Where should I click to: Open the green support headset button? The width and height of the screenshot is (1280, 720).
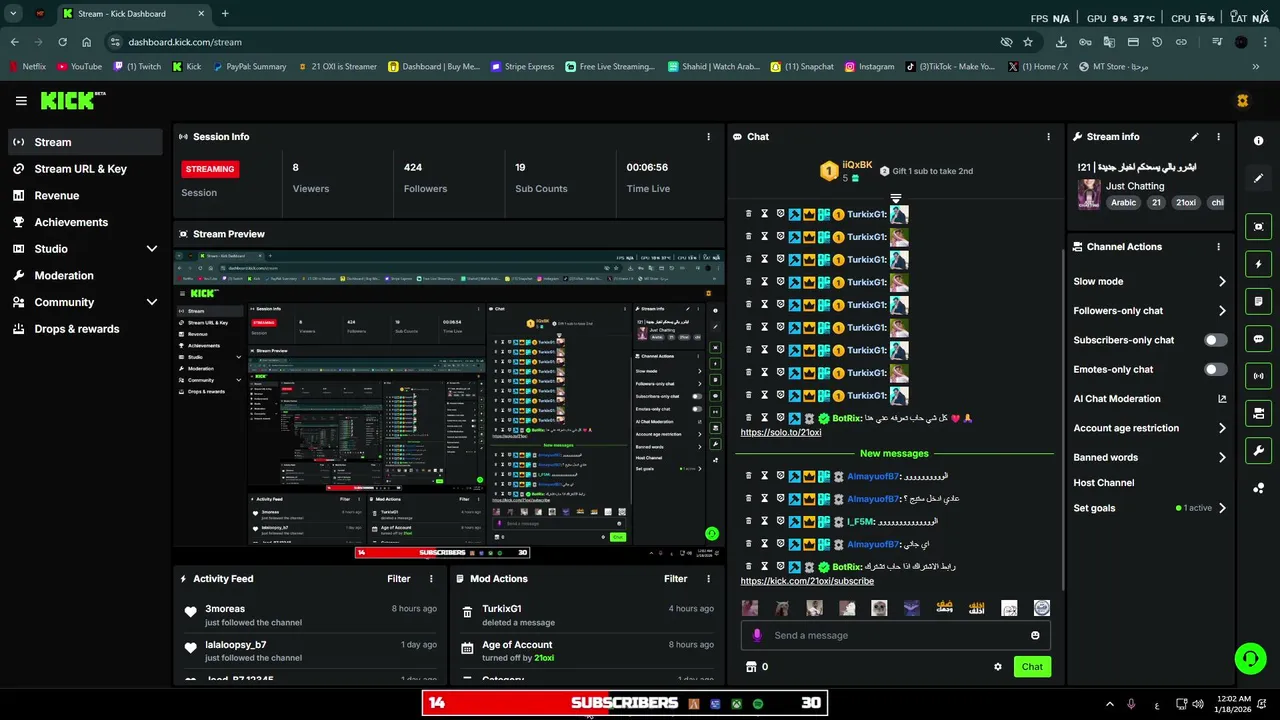pyautogui.click(x=1250, y=659)
